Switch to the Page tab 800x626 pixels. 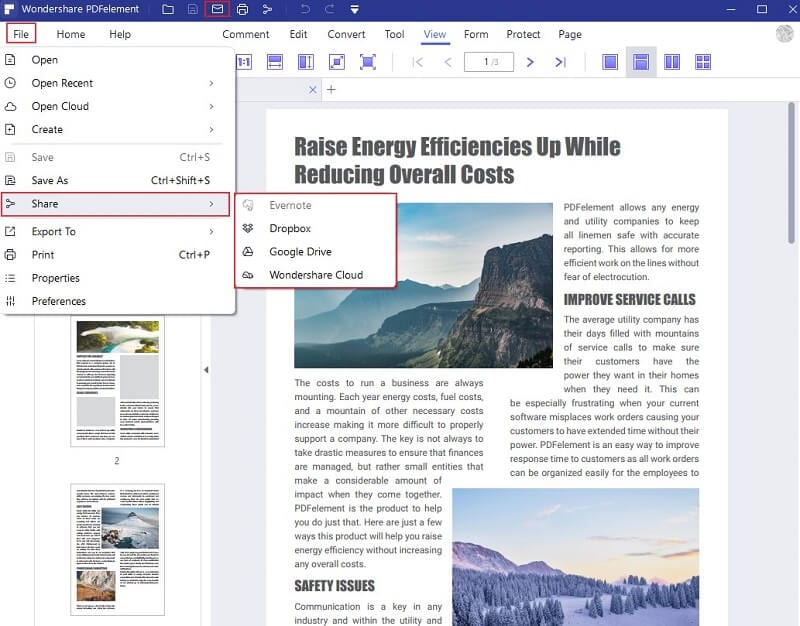click(x=570, y=34)
